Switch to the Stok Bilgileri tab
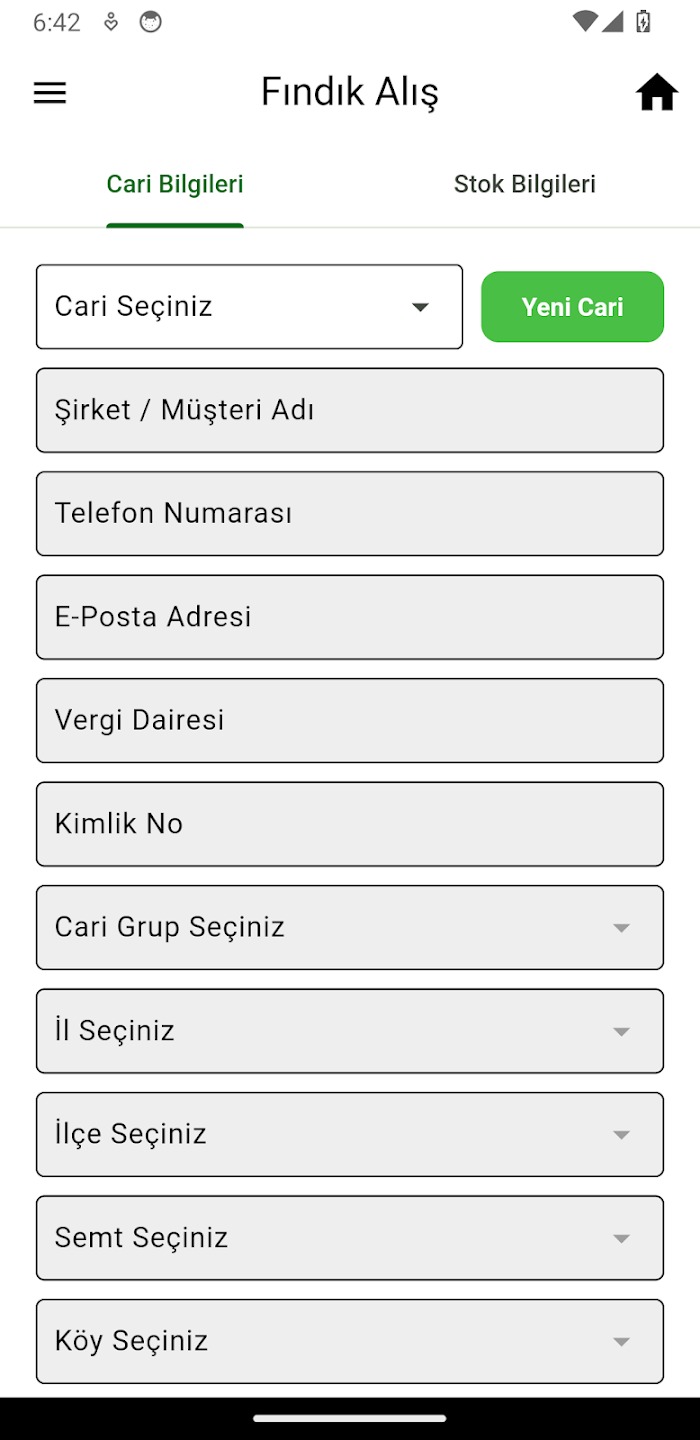 [525, 184]
